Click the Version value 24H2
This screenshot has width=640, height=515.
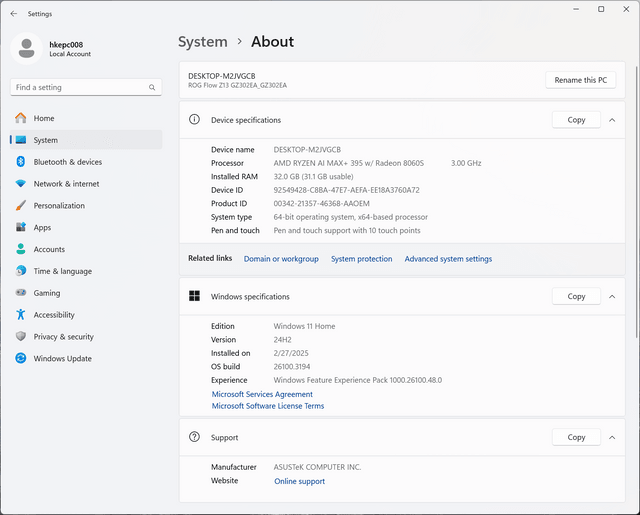pos(282,340)
